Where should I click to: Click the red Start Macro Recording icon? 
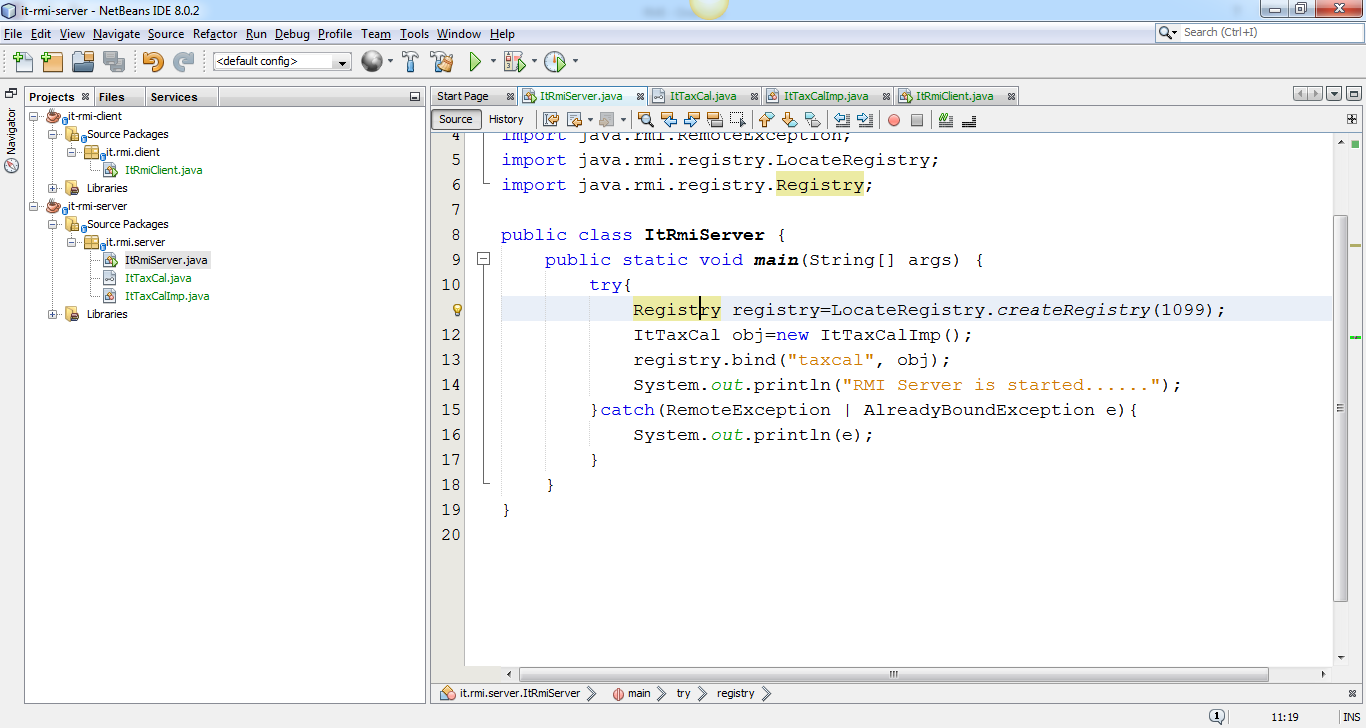[x=894, y=120]
